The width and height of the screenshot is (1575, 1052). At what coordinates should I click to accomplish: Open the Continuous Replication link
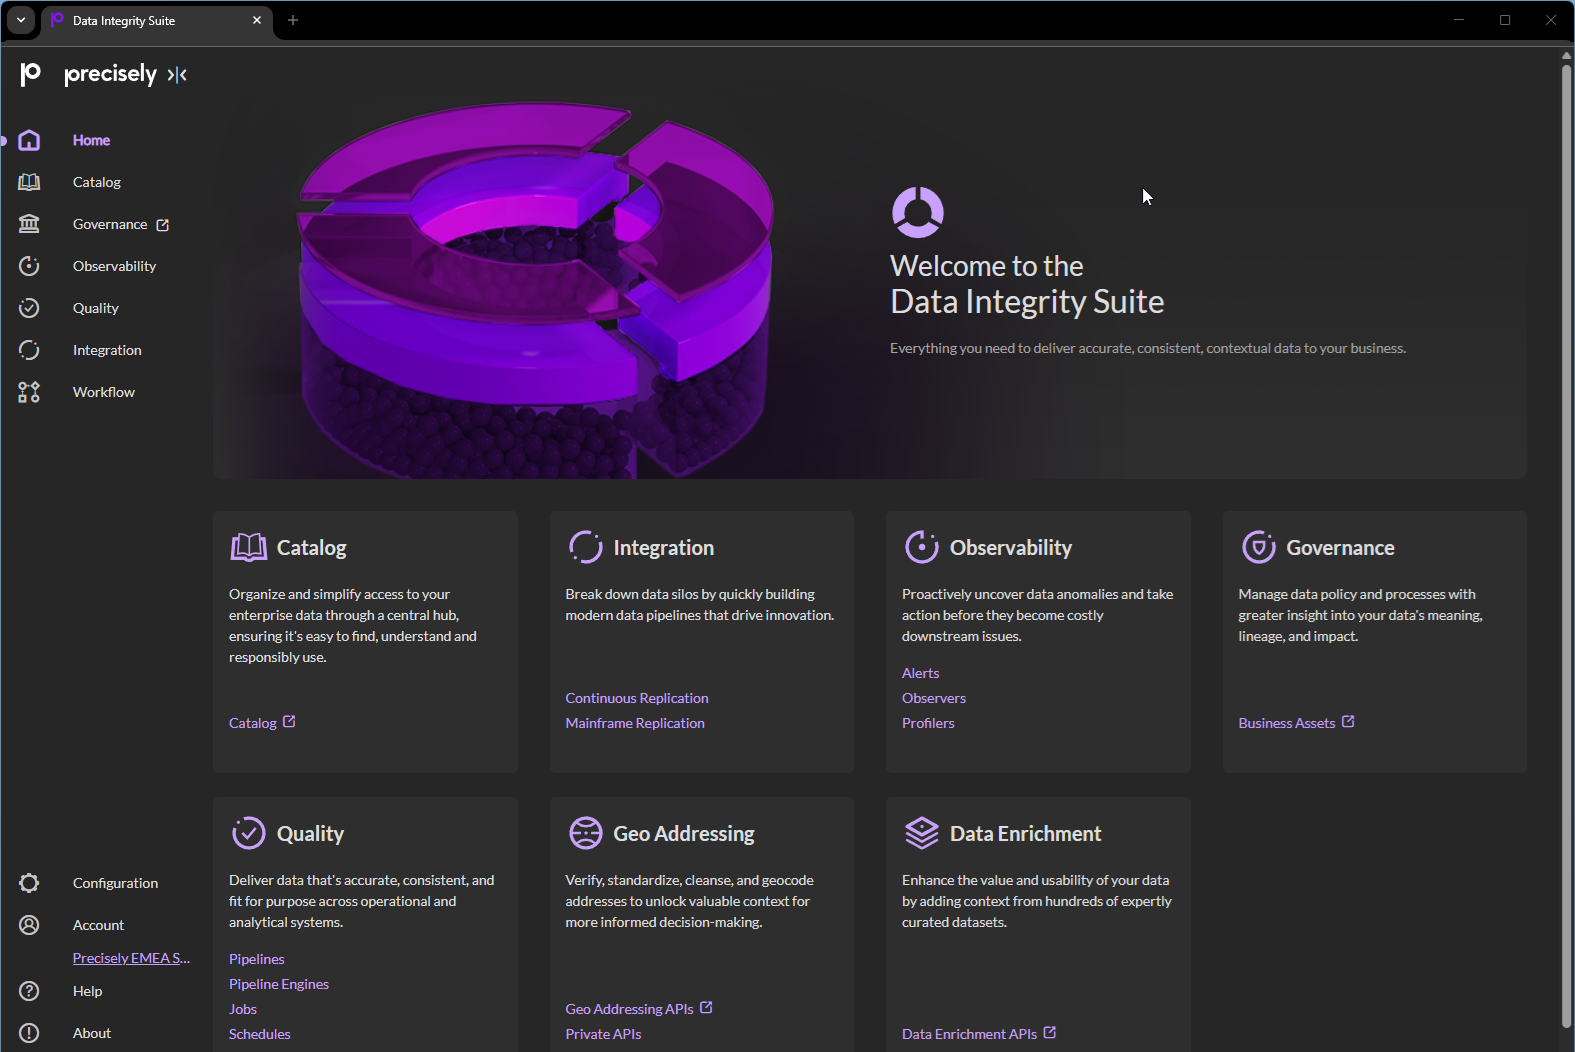pyautogui.click(x=636, y=698)
